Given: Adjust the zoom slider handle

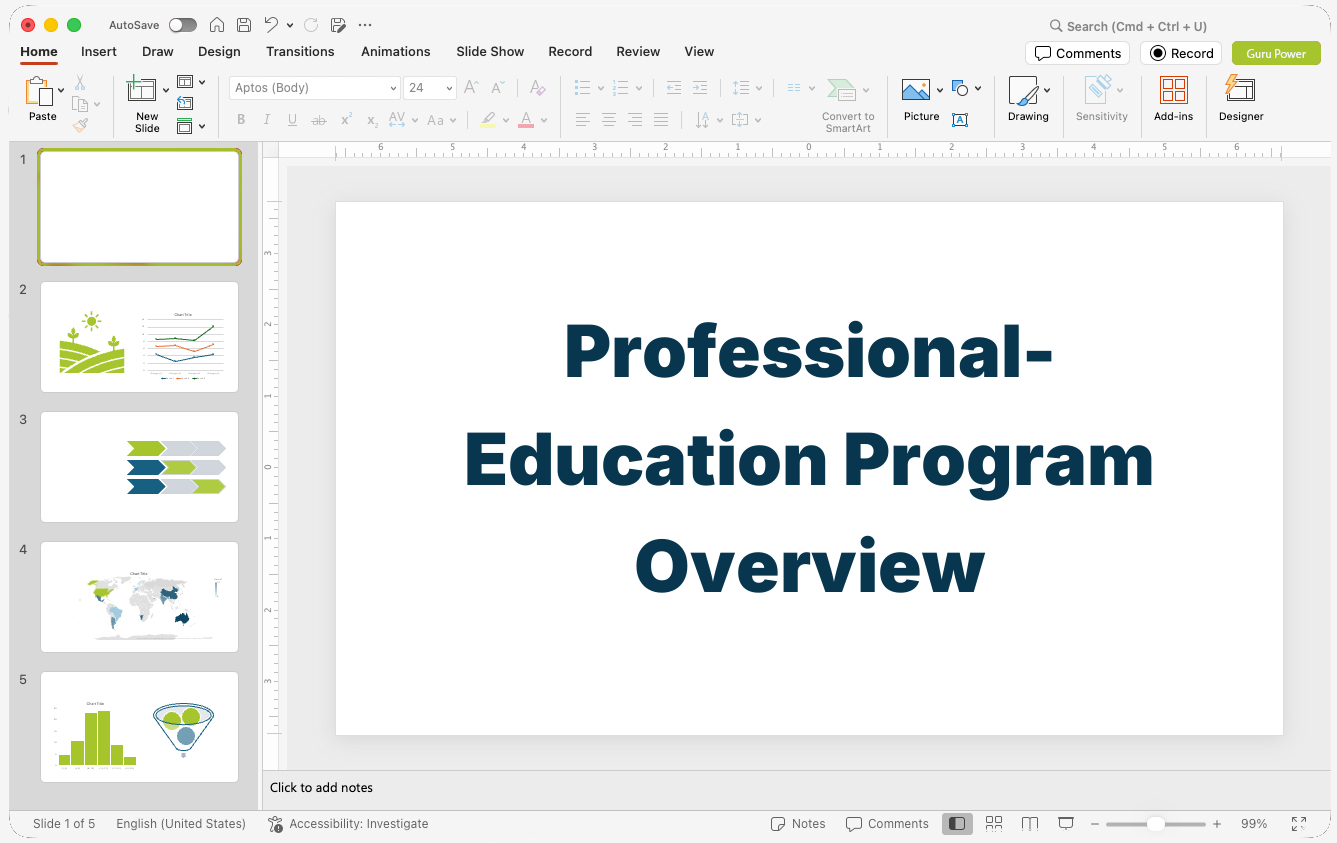Looking at the screenshot, I should 1155,824.
